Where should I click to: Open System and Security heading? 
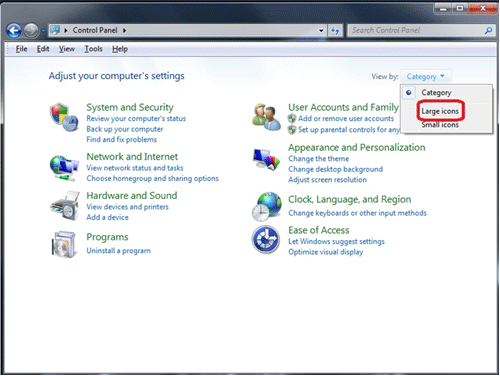tap(130, 107)
